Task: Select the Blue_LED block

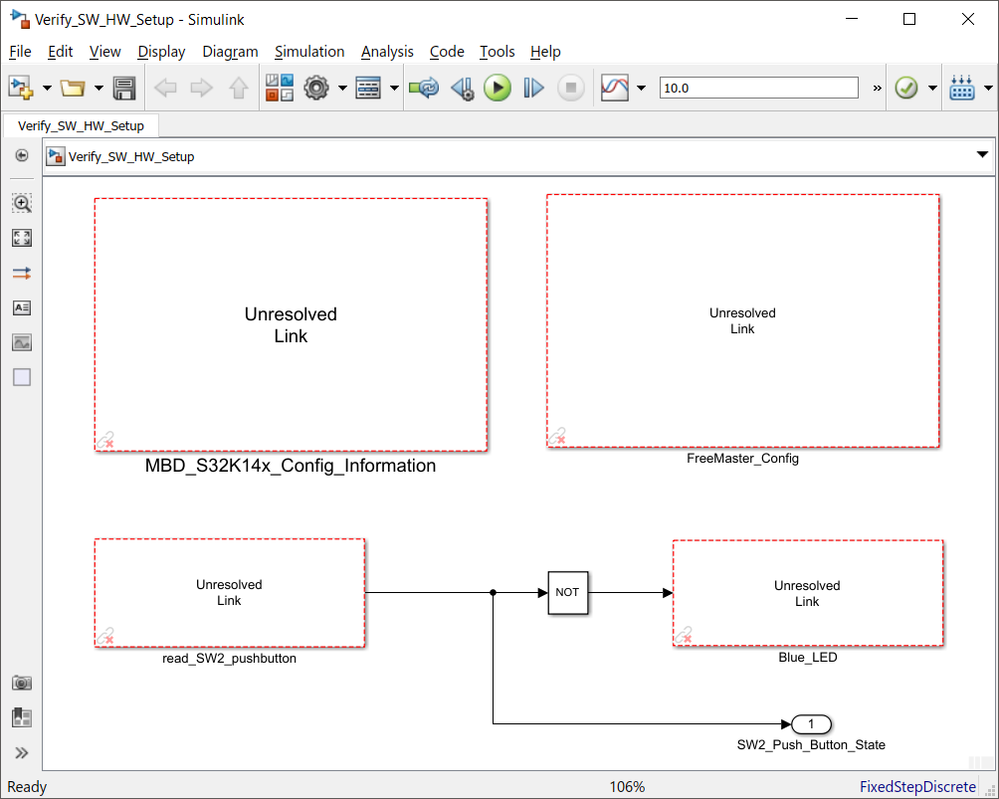Action: 808,593
